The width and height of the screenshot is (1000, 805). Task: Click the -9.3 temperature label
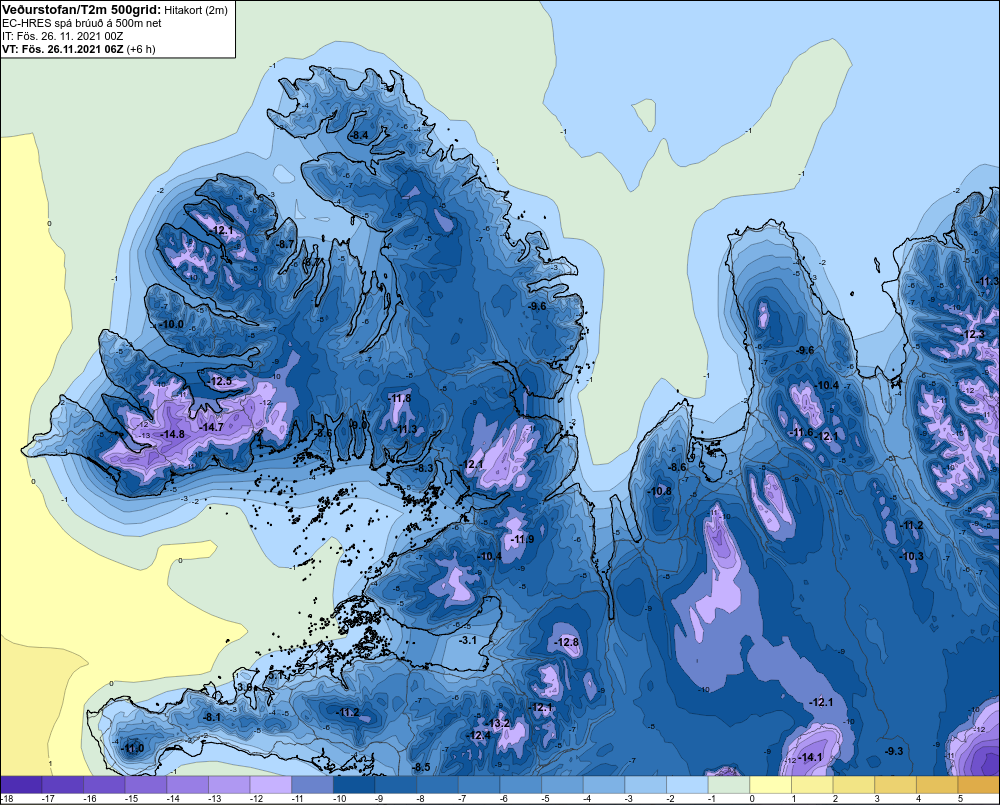(x=894, y=751)
